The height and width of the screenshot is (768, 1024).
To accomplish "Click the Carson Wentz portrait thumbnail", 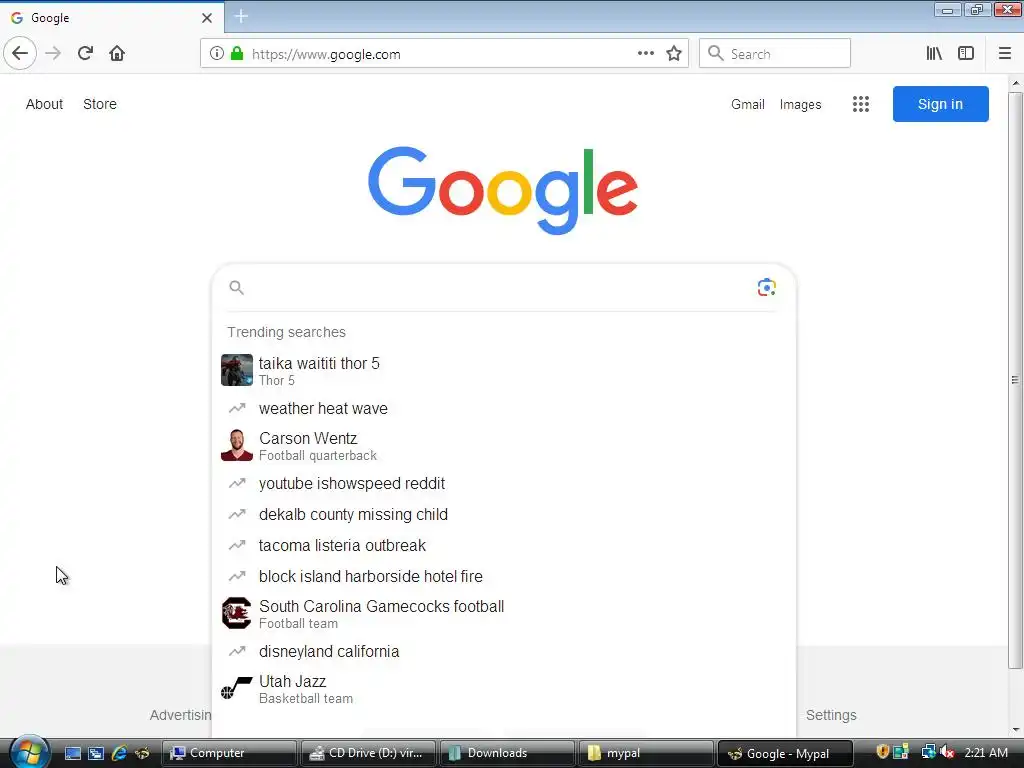I will coord(236,445).
